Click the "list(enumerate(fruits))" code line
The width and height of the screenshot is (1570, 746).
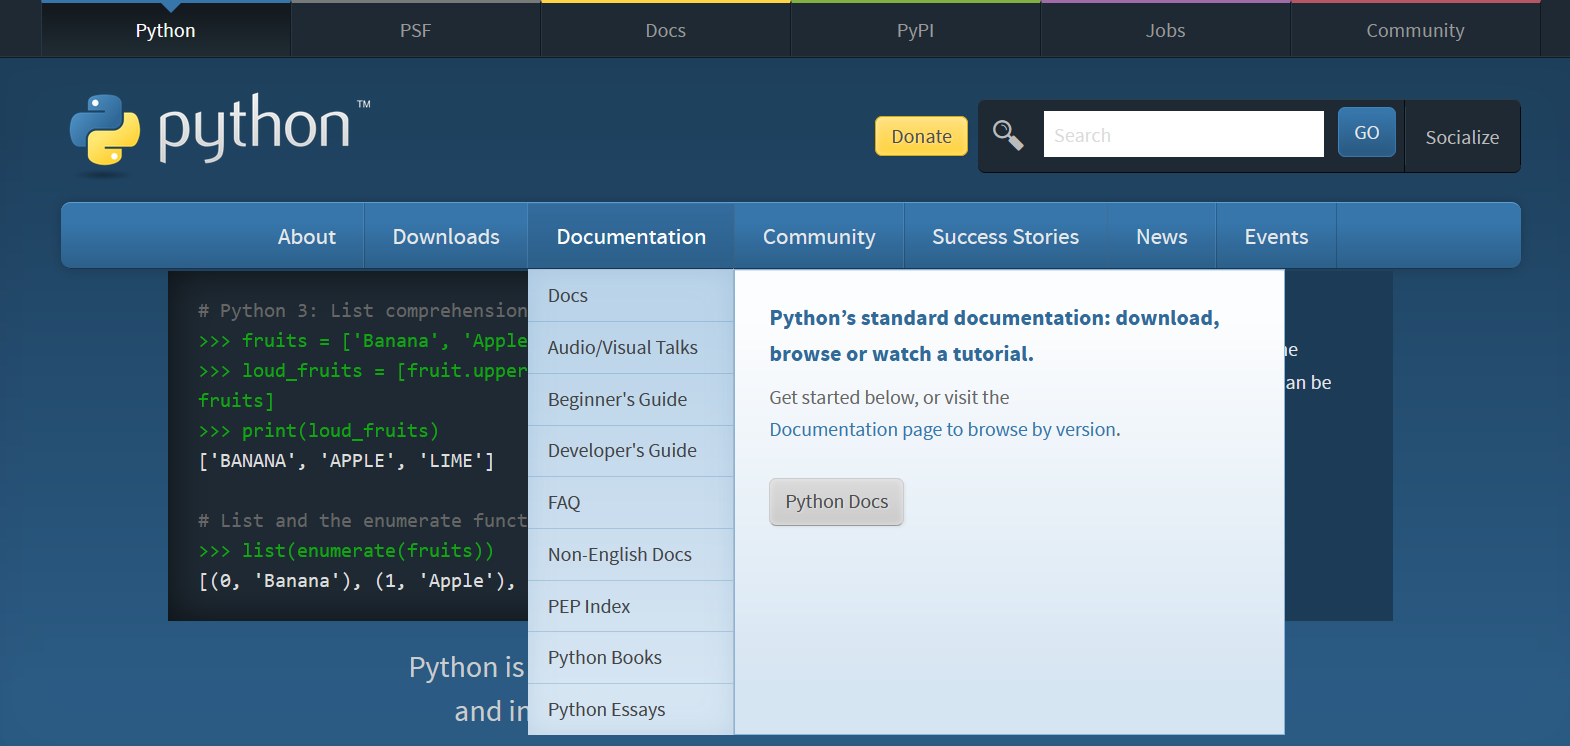[368, 551]
